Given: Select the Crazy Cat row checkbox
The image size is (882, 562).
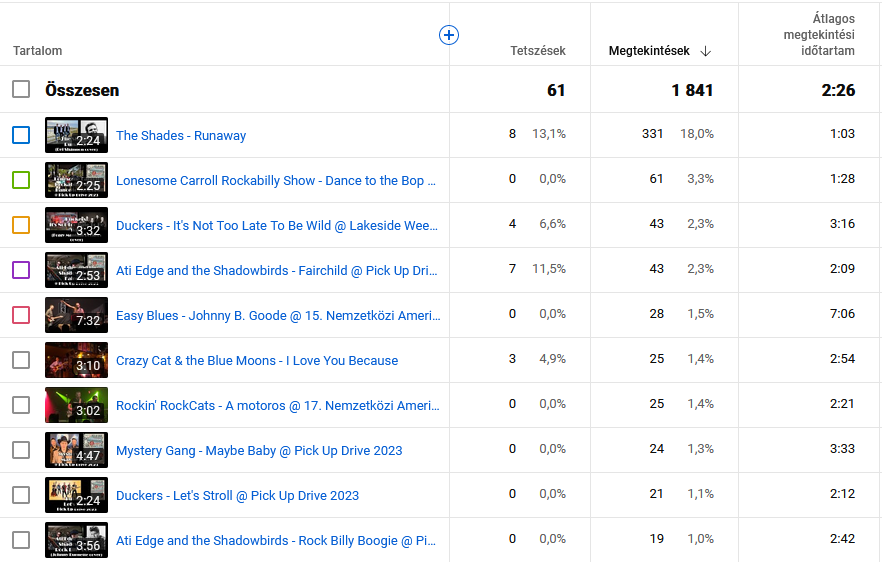Looking at the screenshot, I should pos(21,360).
